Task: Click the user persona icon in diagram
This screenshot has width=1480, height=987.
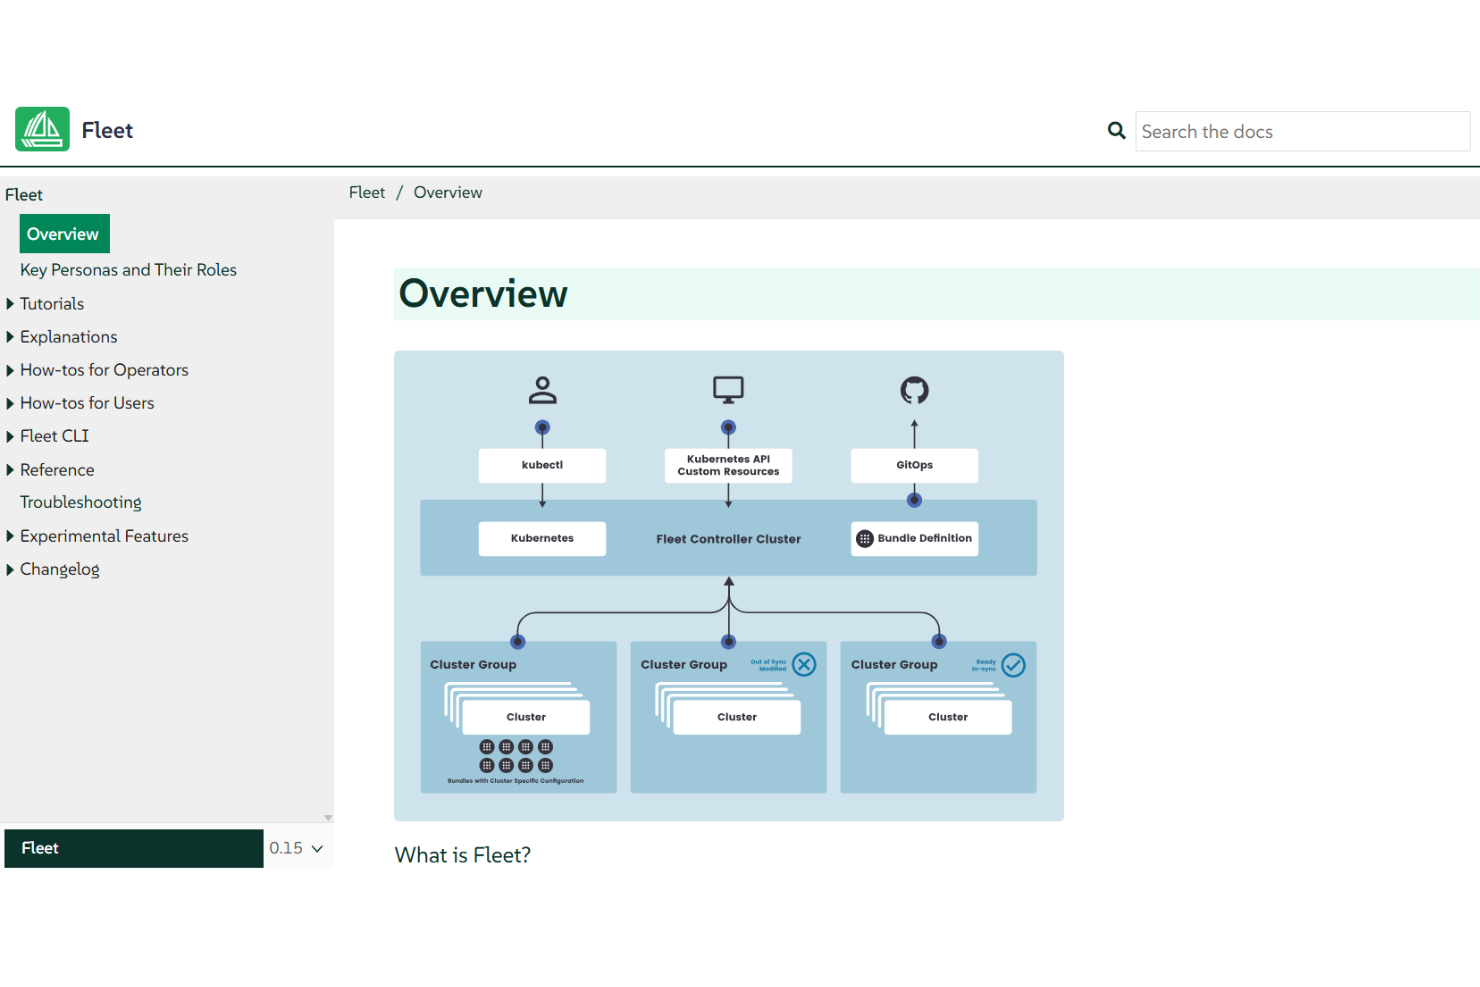Action: [x=543, y=390]
